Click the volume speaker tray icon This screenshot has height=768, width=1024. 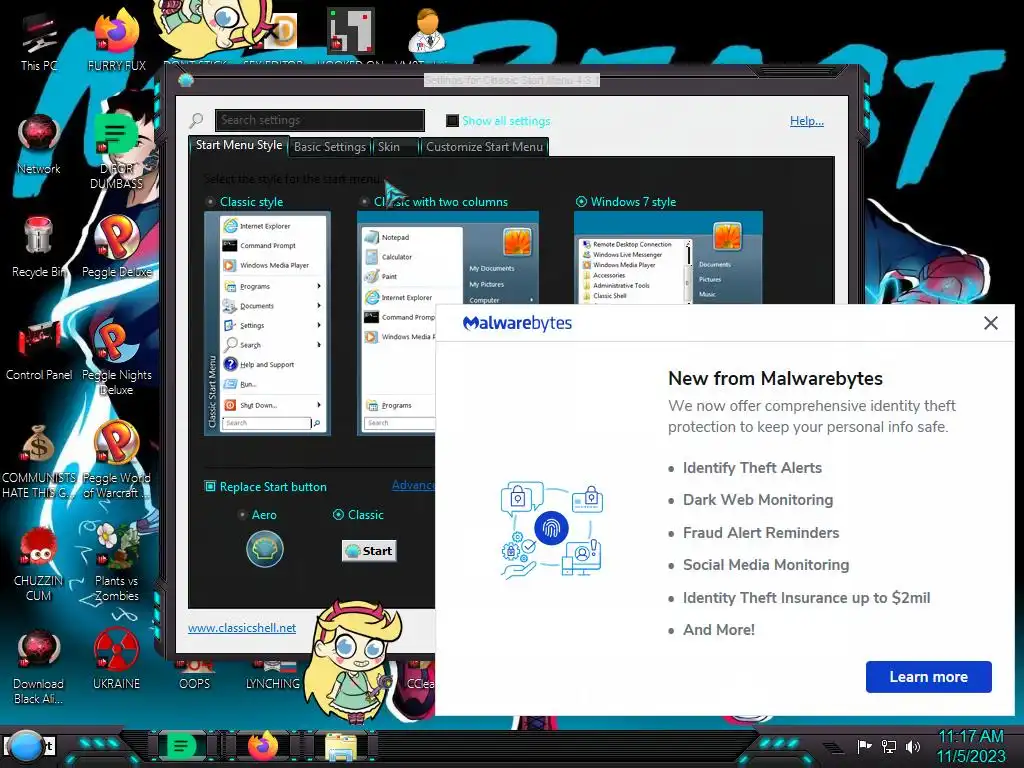pos(912,746)
